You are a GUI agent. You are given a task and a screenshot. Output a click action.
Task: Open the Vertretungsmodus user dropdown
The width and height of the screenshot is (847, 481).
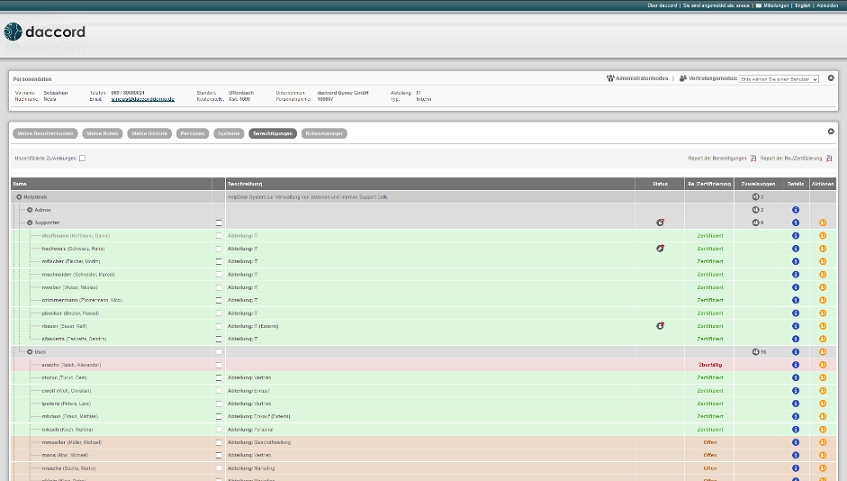point(778,78)
